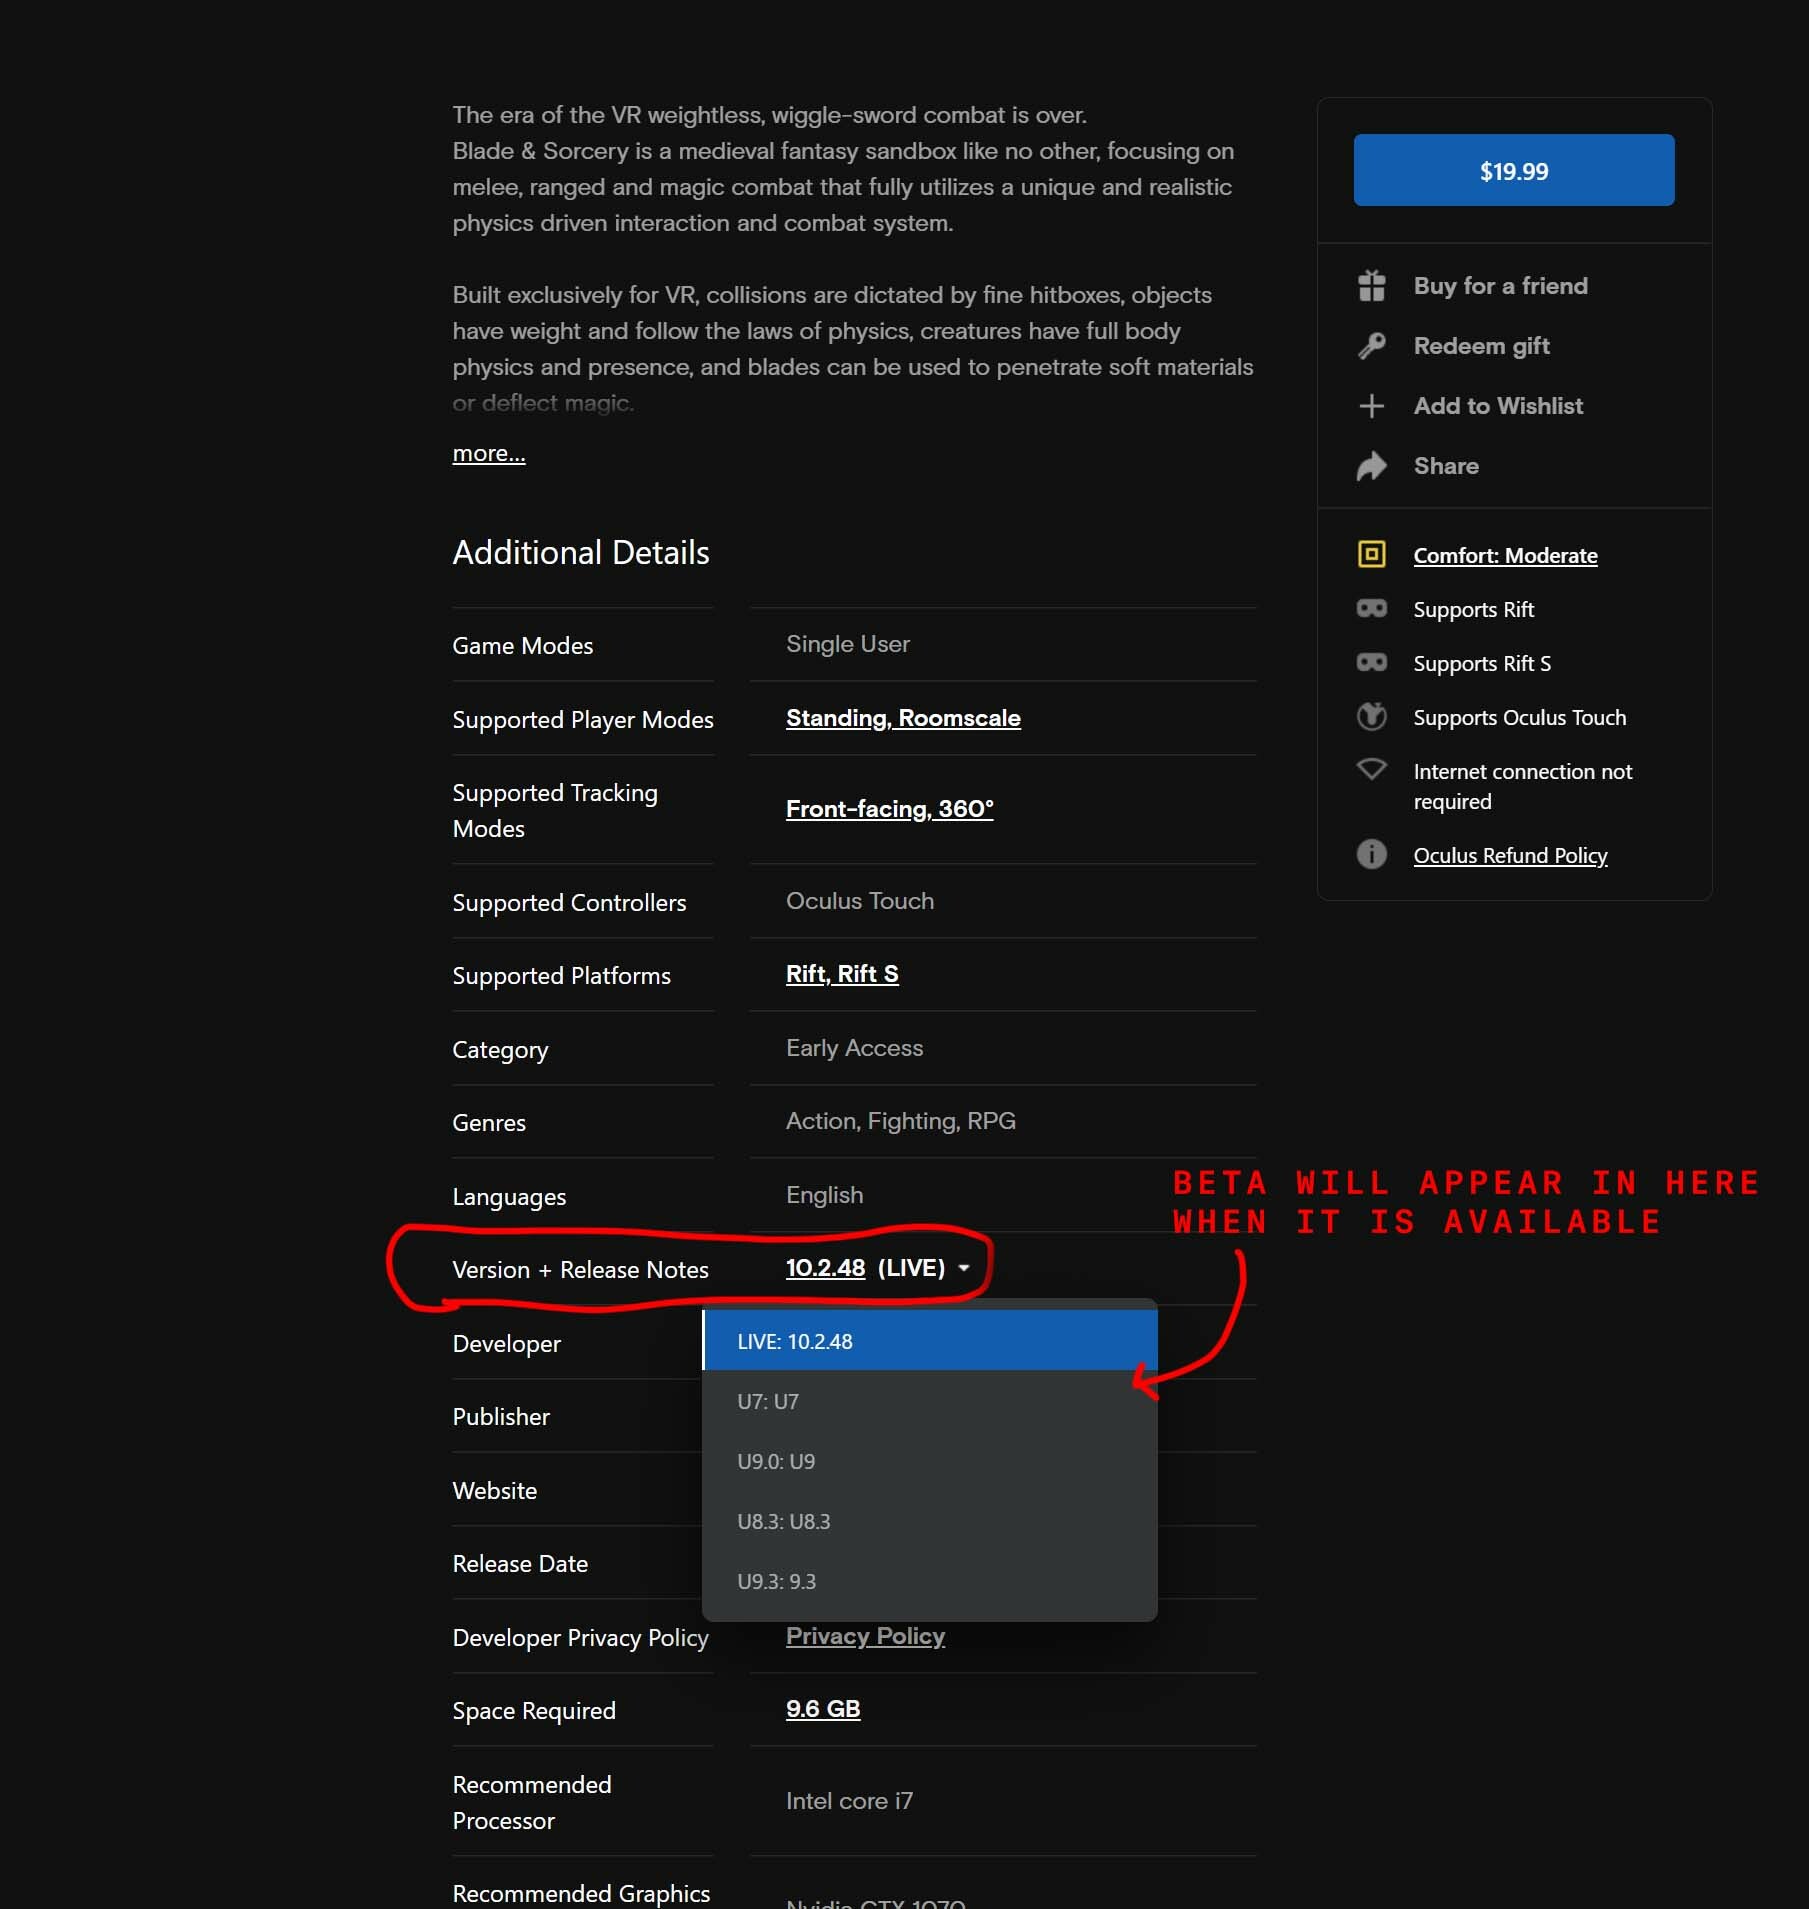Add to Wishlist text button
This screenshot has height=1909, width=1809.
tap(1498, 406)
